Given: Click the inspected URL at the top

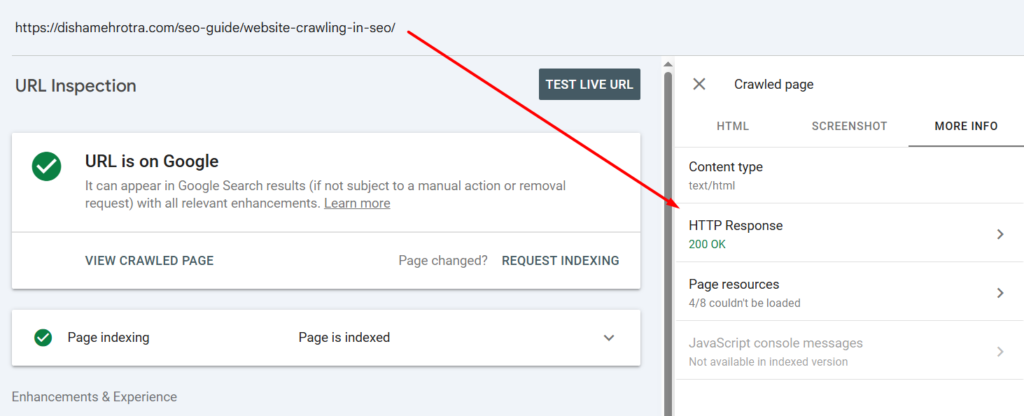Looking at the screenshot, I should click(x=205, y=28).
